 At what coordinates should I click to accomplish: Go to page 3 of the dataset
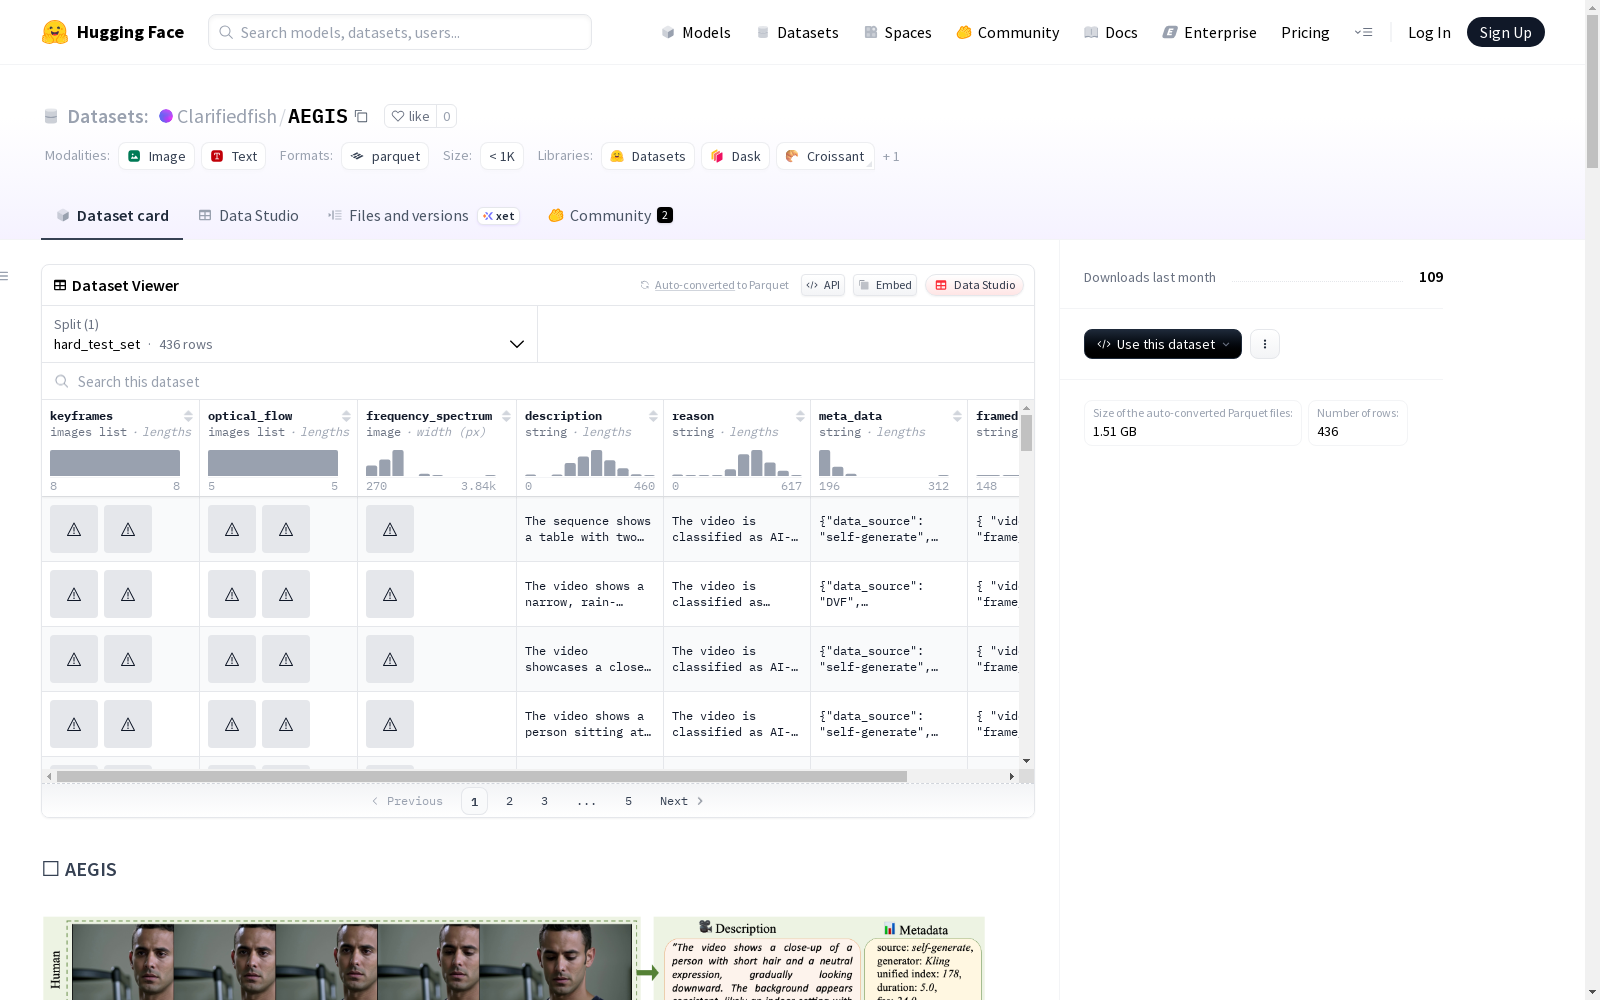click(x=545, y=801)
